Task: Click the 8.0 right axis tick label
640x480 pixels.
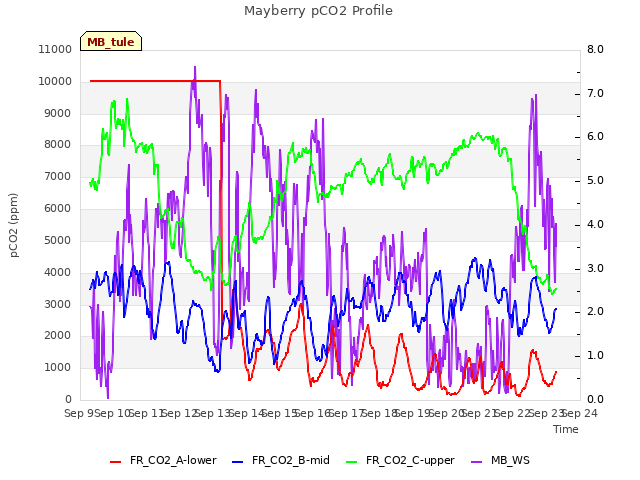Action: click(595, 49)
